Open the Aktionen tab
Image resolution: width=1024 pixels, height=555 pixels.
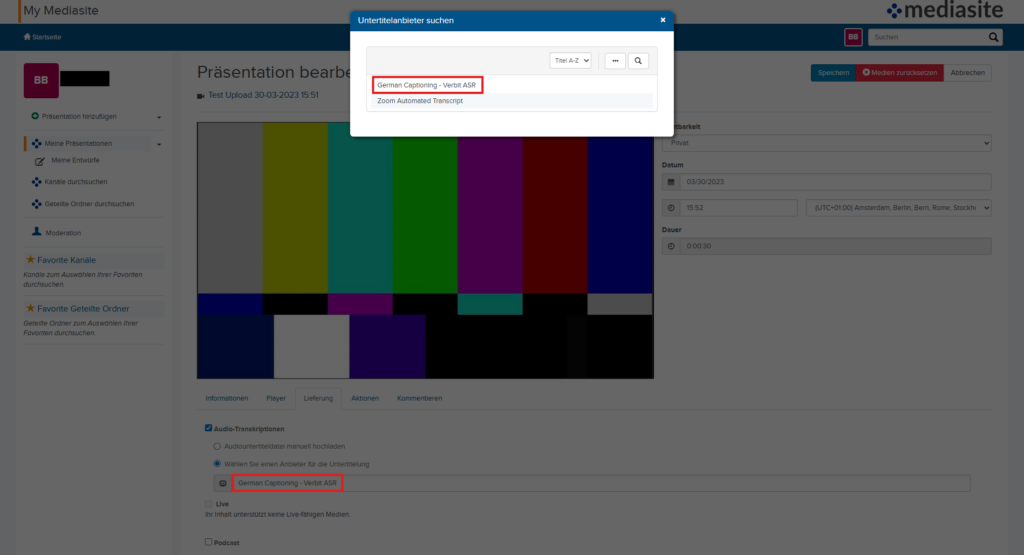coord(365,398)
